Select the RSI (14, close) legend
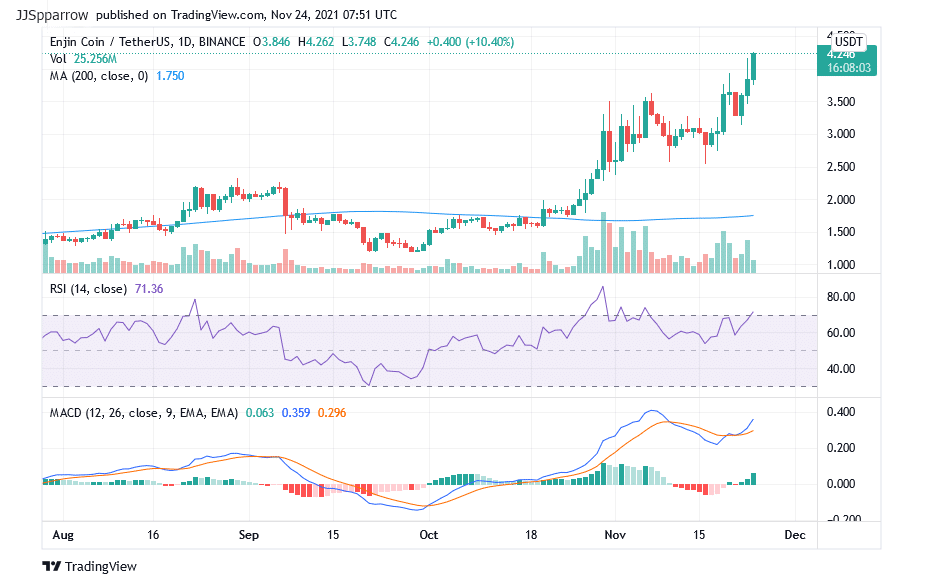This screenshot has width=929, height=584. (88, 289)
